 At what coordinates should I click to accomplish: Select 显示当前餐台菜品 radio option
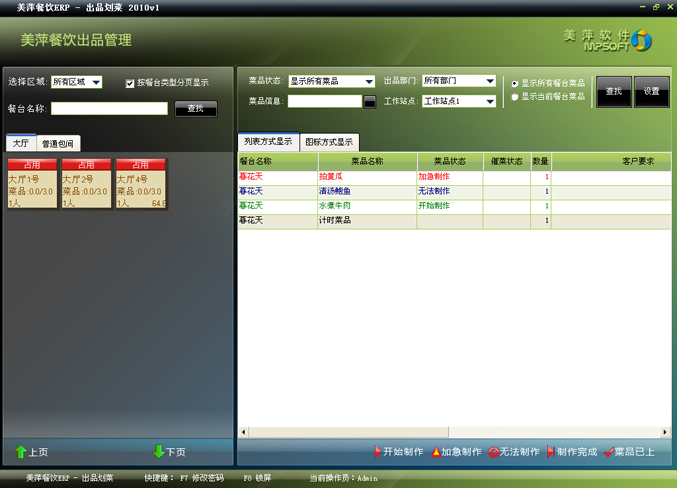click(515, 97)
